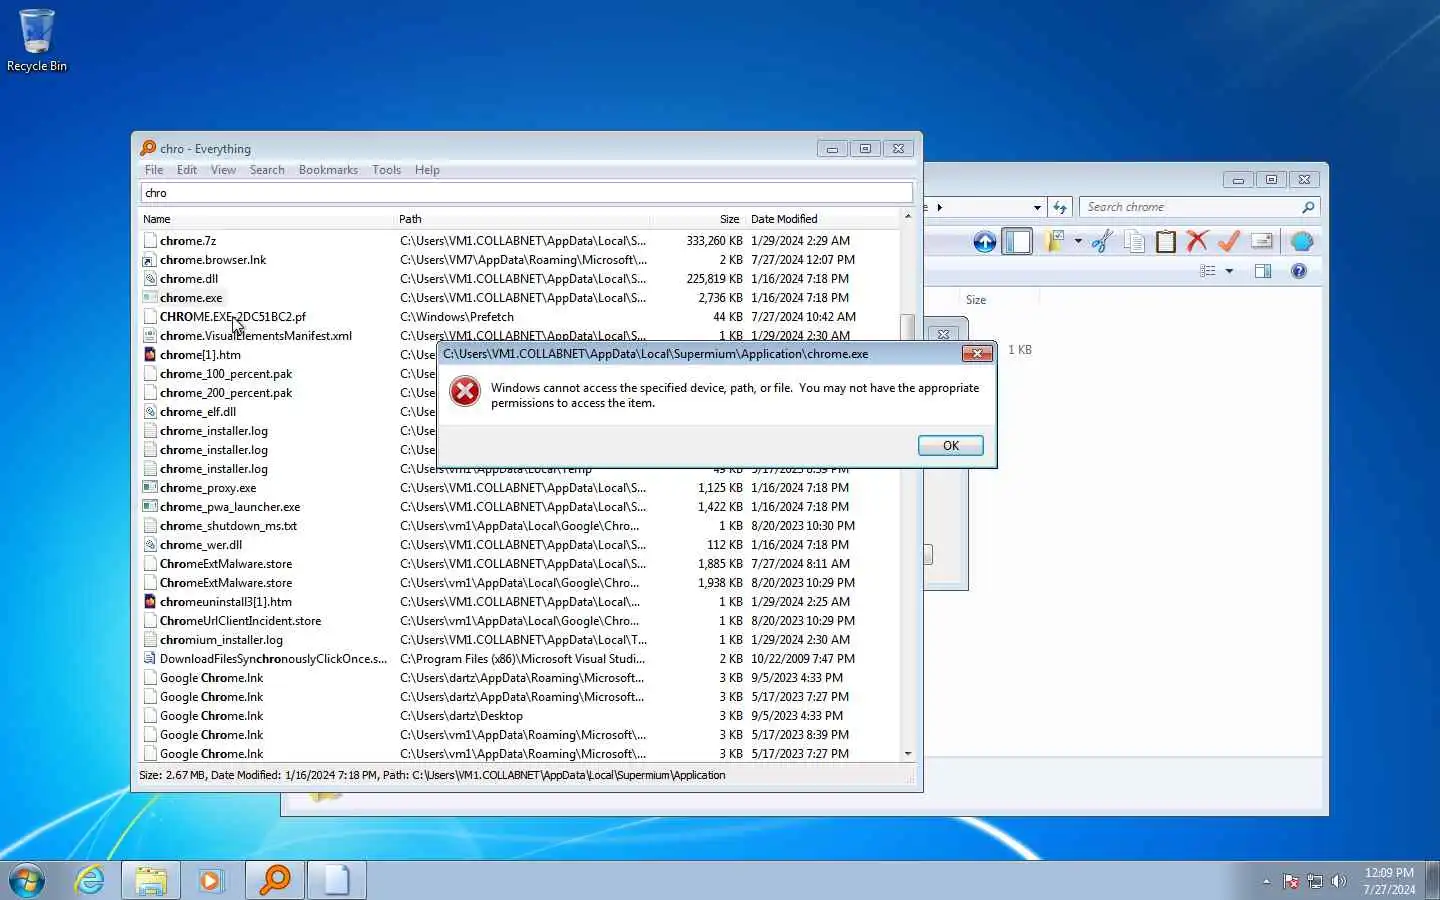Launch Internet Explorer from taskbar
The height and width of the screenshot is (900, 1440).
click(90, 880)
